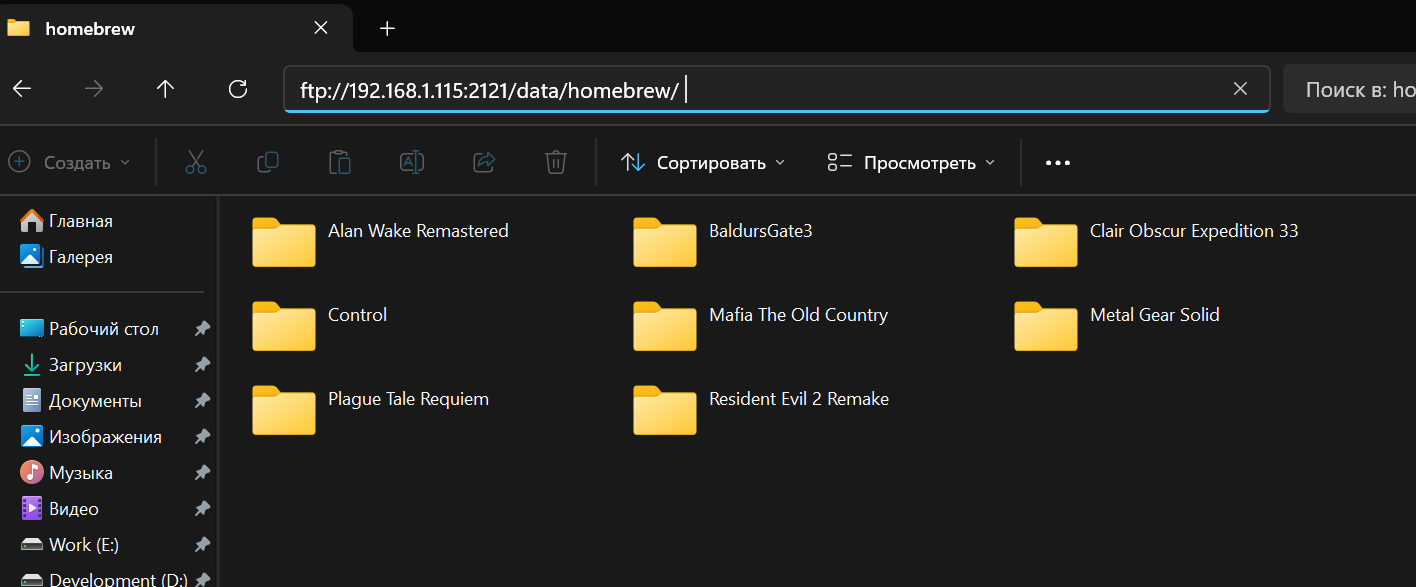The image size is (1416, 587).
Task: Click the Copy icon in toolbar
Action: click(268, 162)
